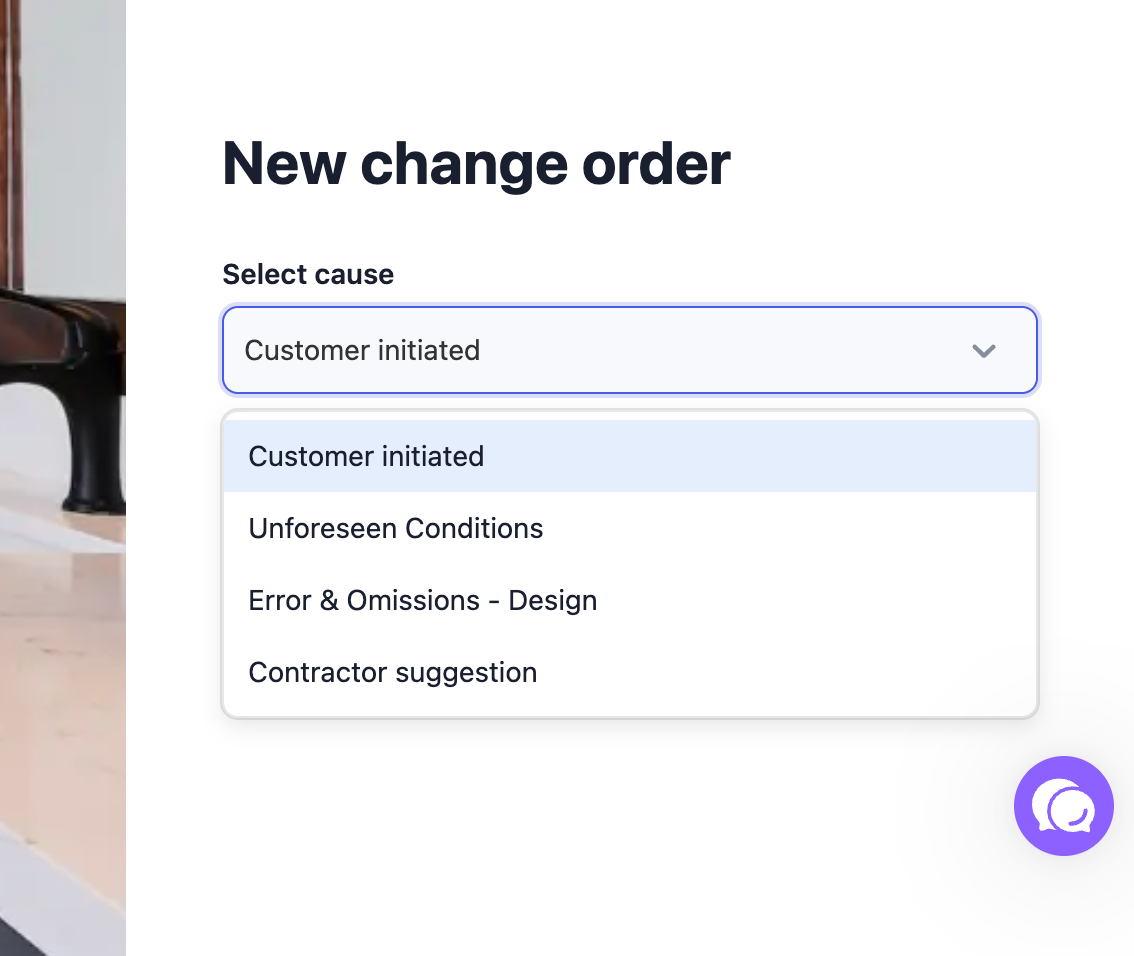Launch live chat from the bubble button

[1063, 806]
